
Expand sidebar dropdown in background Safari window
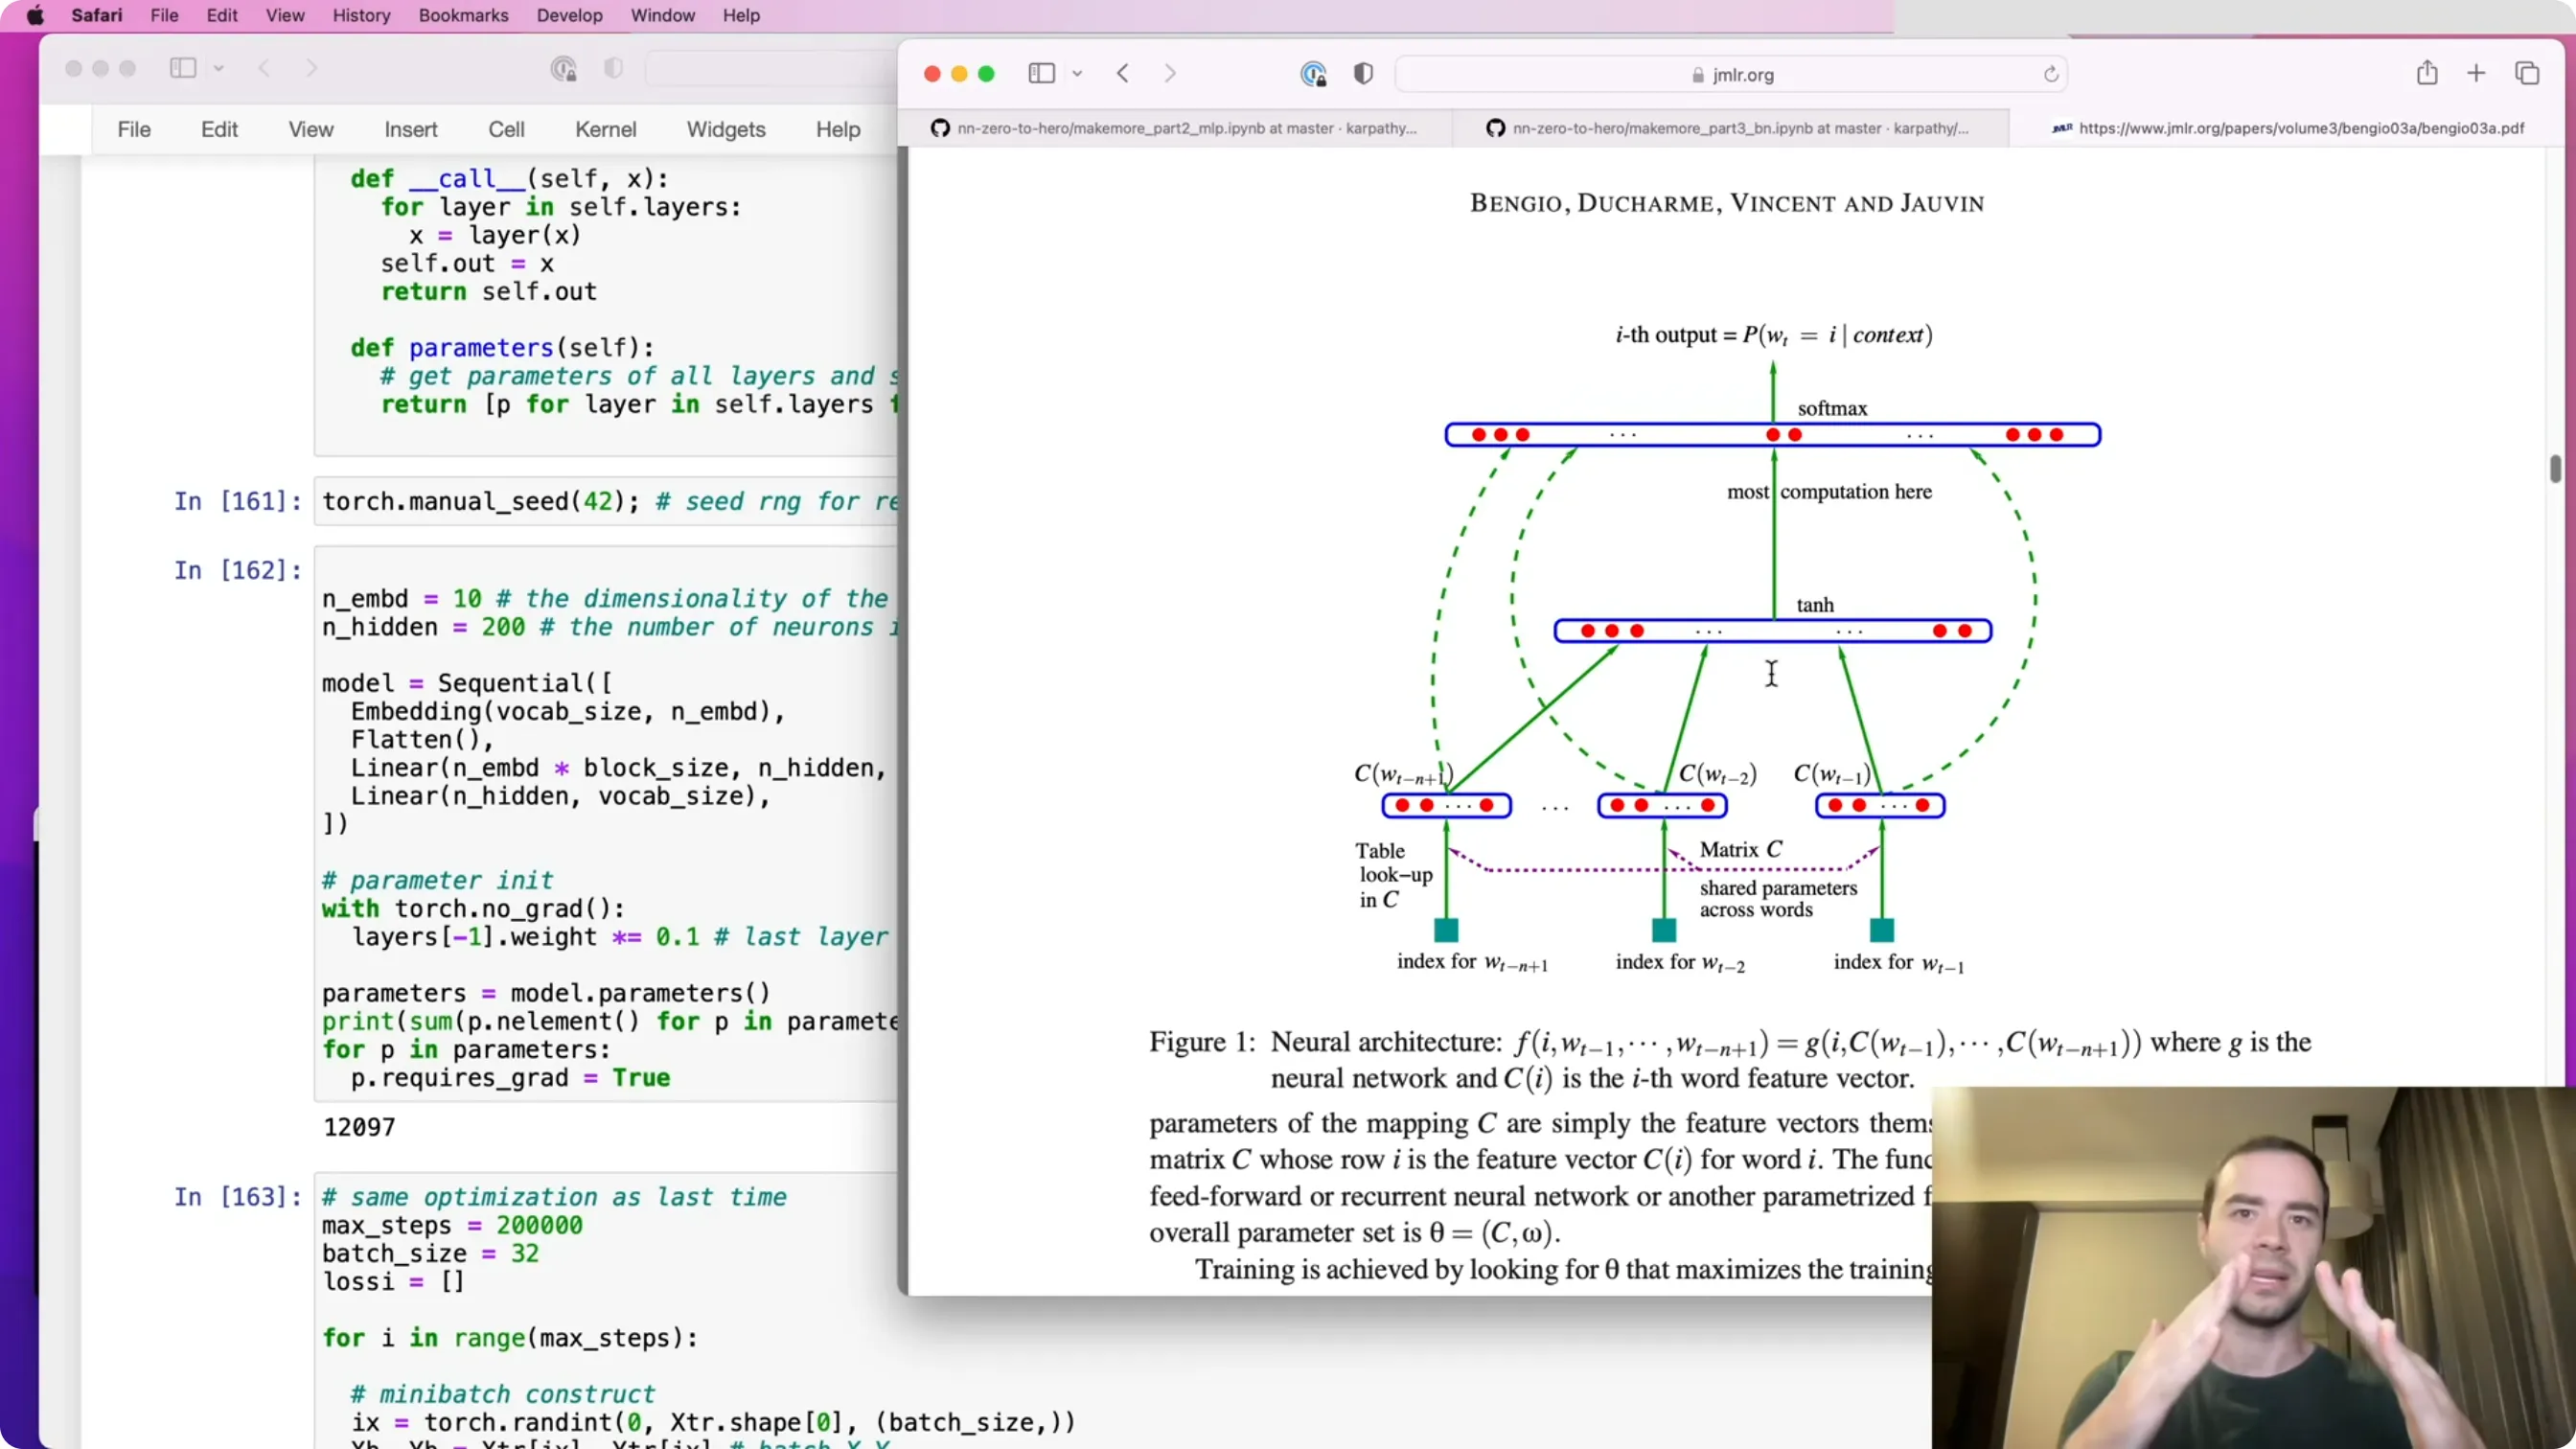pyautogui.click(x=218, y=69)
